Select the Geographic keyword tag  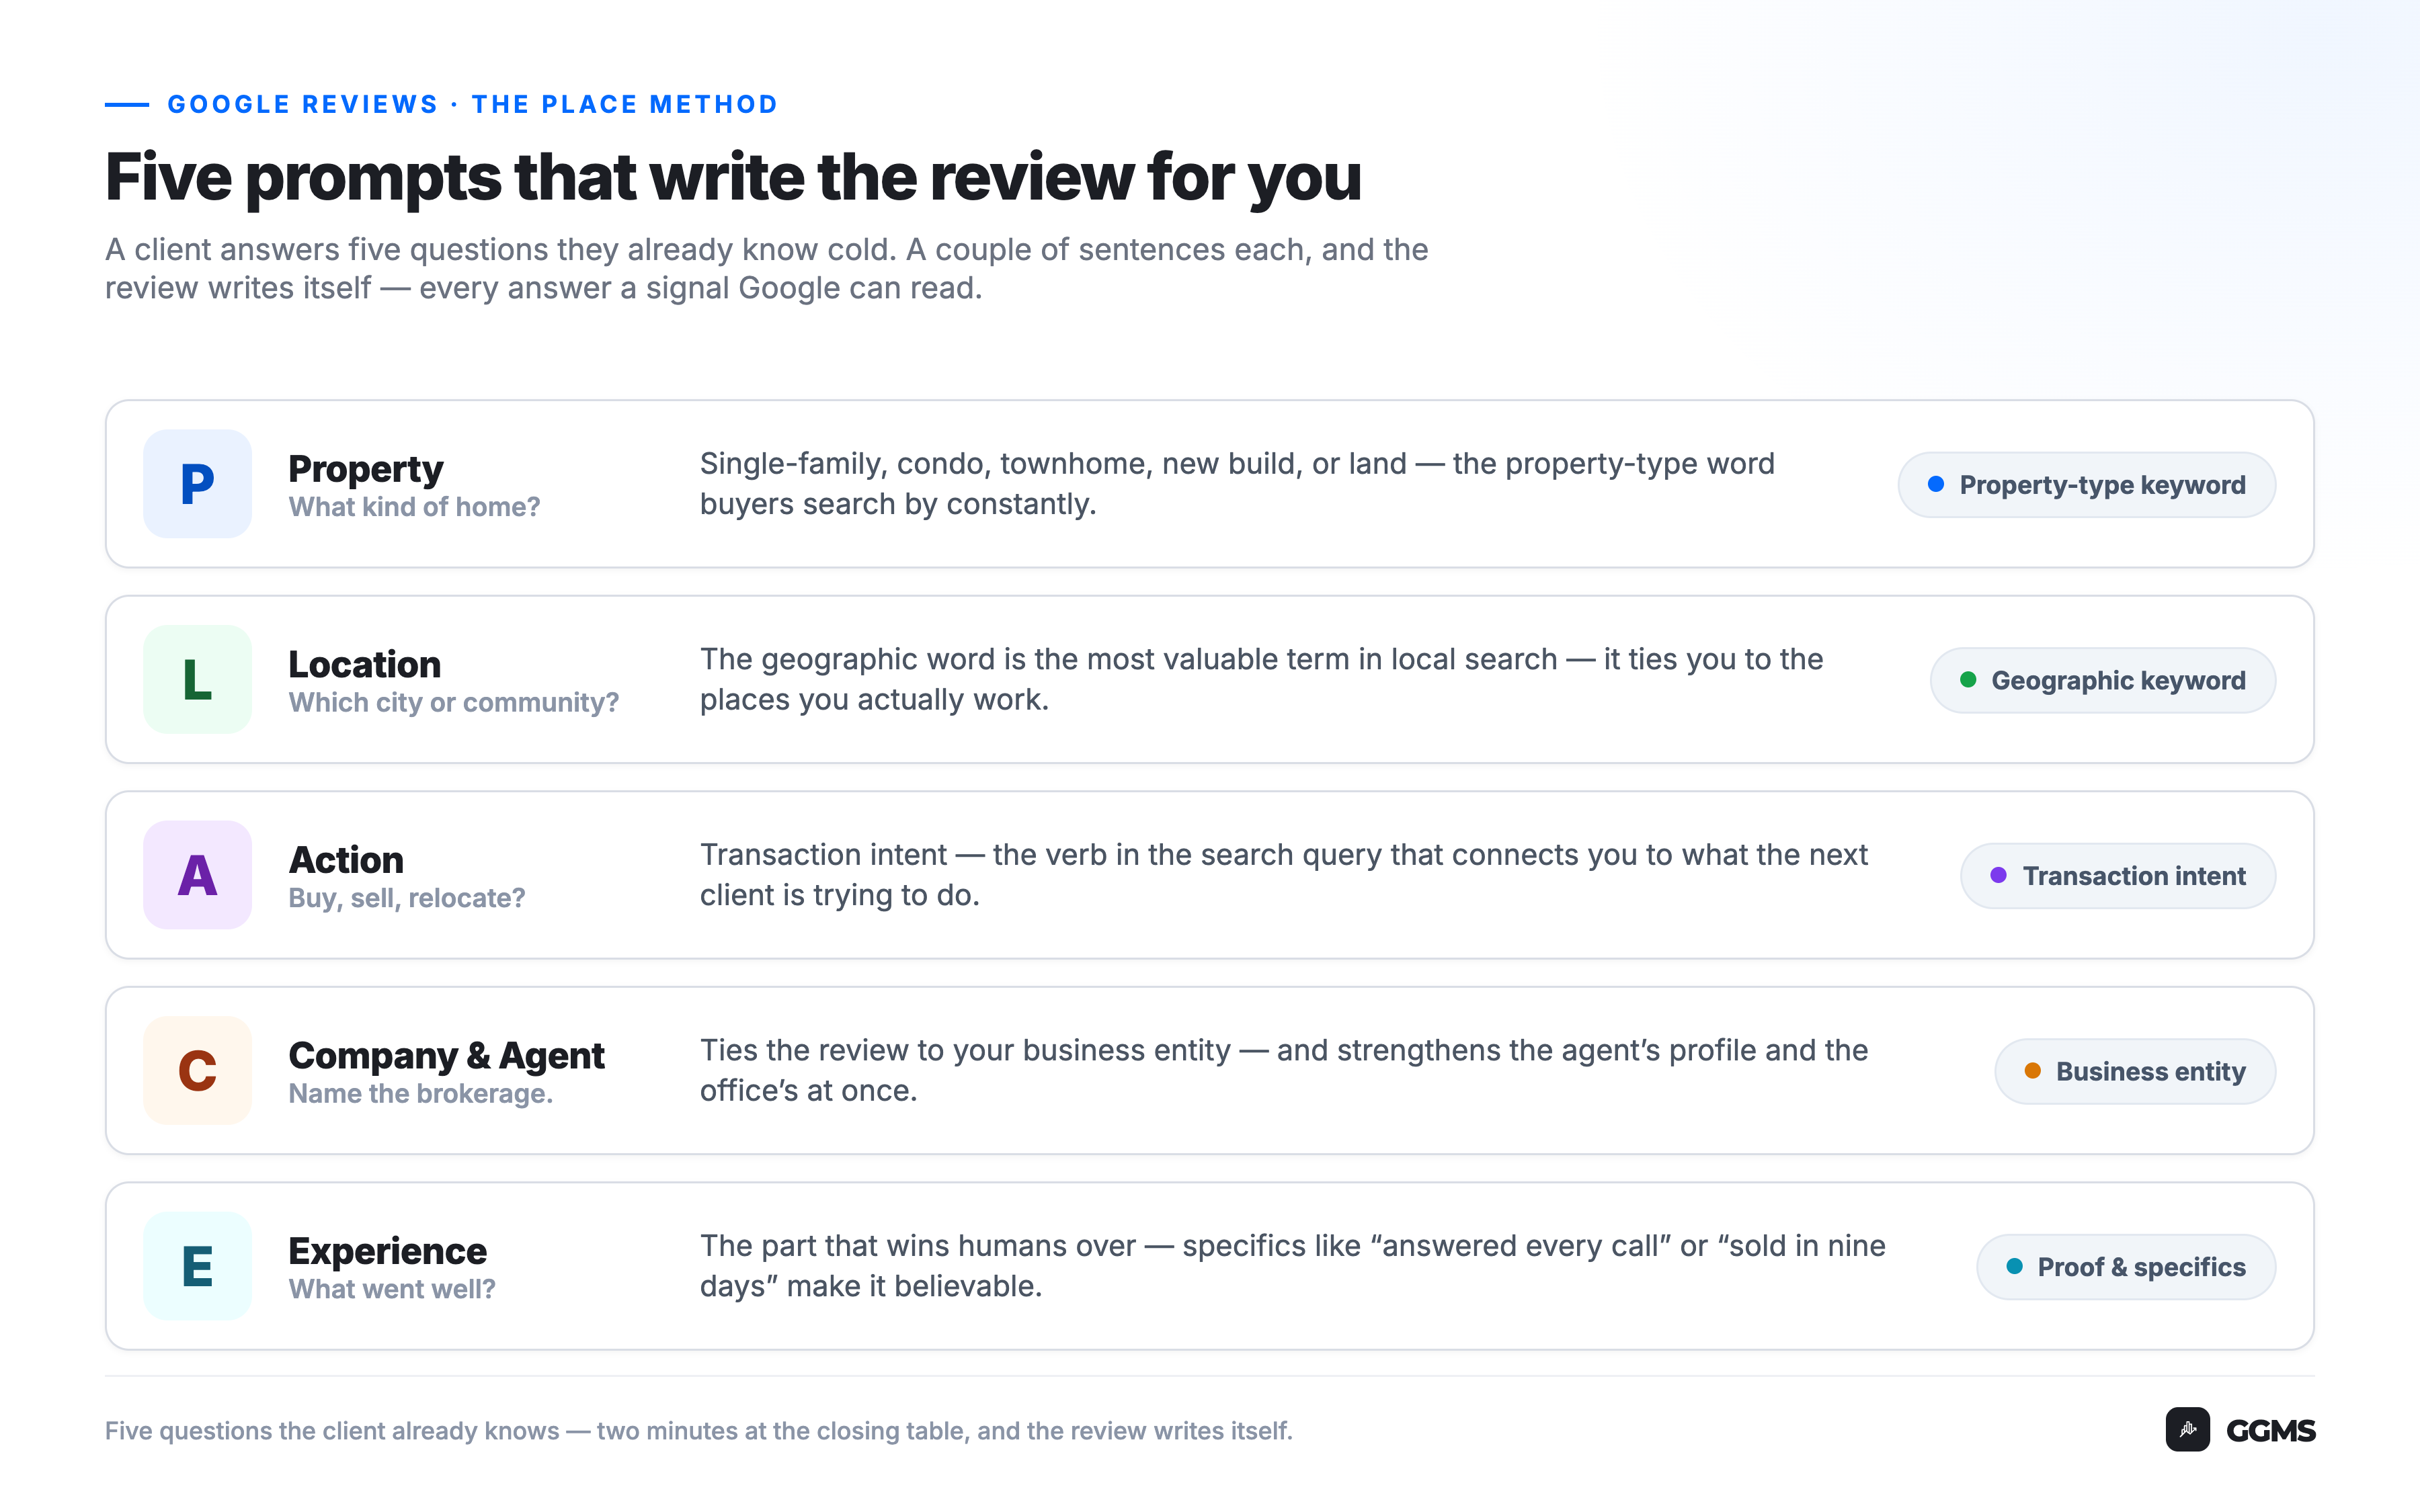tap(2102, 680)
